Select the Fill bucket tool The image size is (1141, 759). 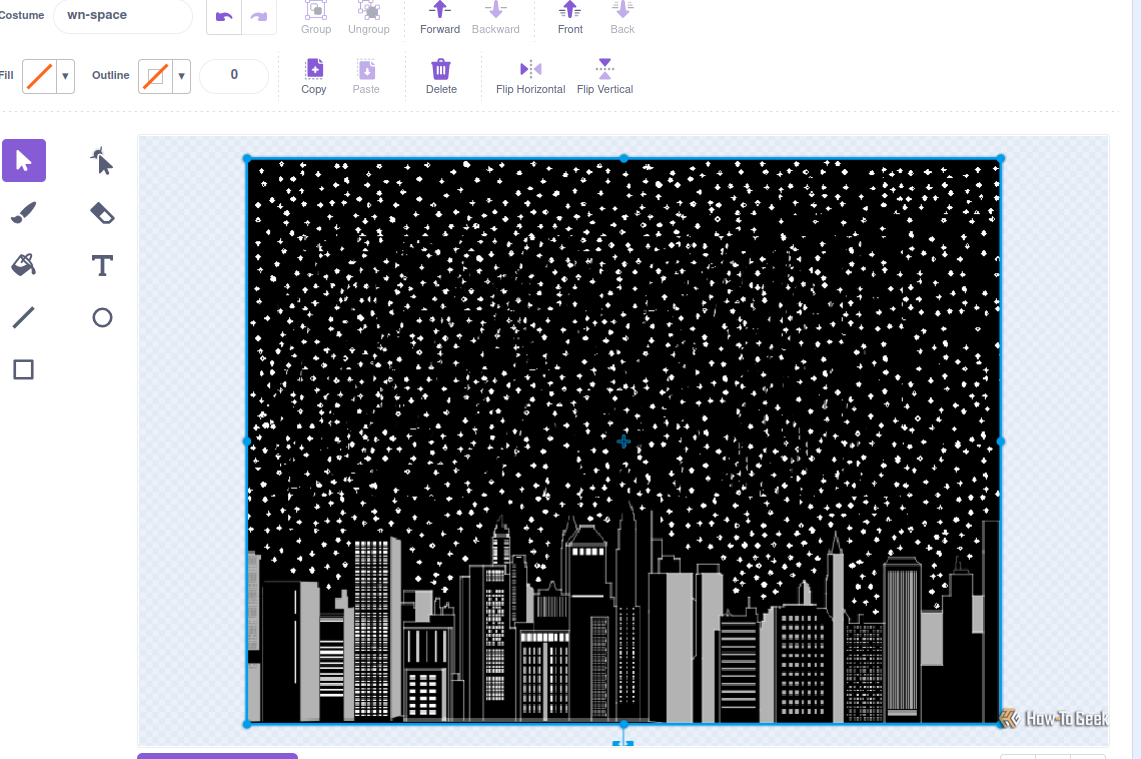pos(24,265)
